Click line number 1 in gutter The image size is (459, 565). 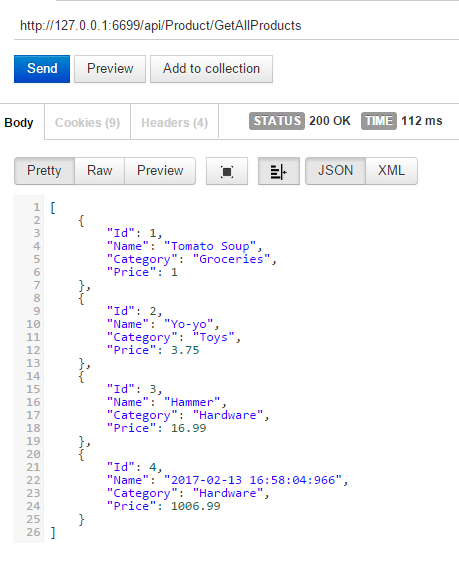36,207
